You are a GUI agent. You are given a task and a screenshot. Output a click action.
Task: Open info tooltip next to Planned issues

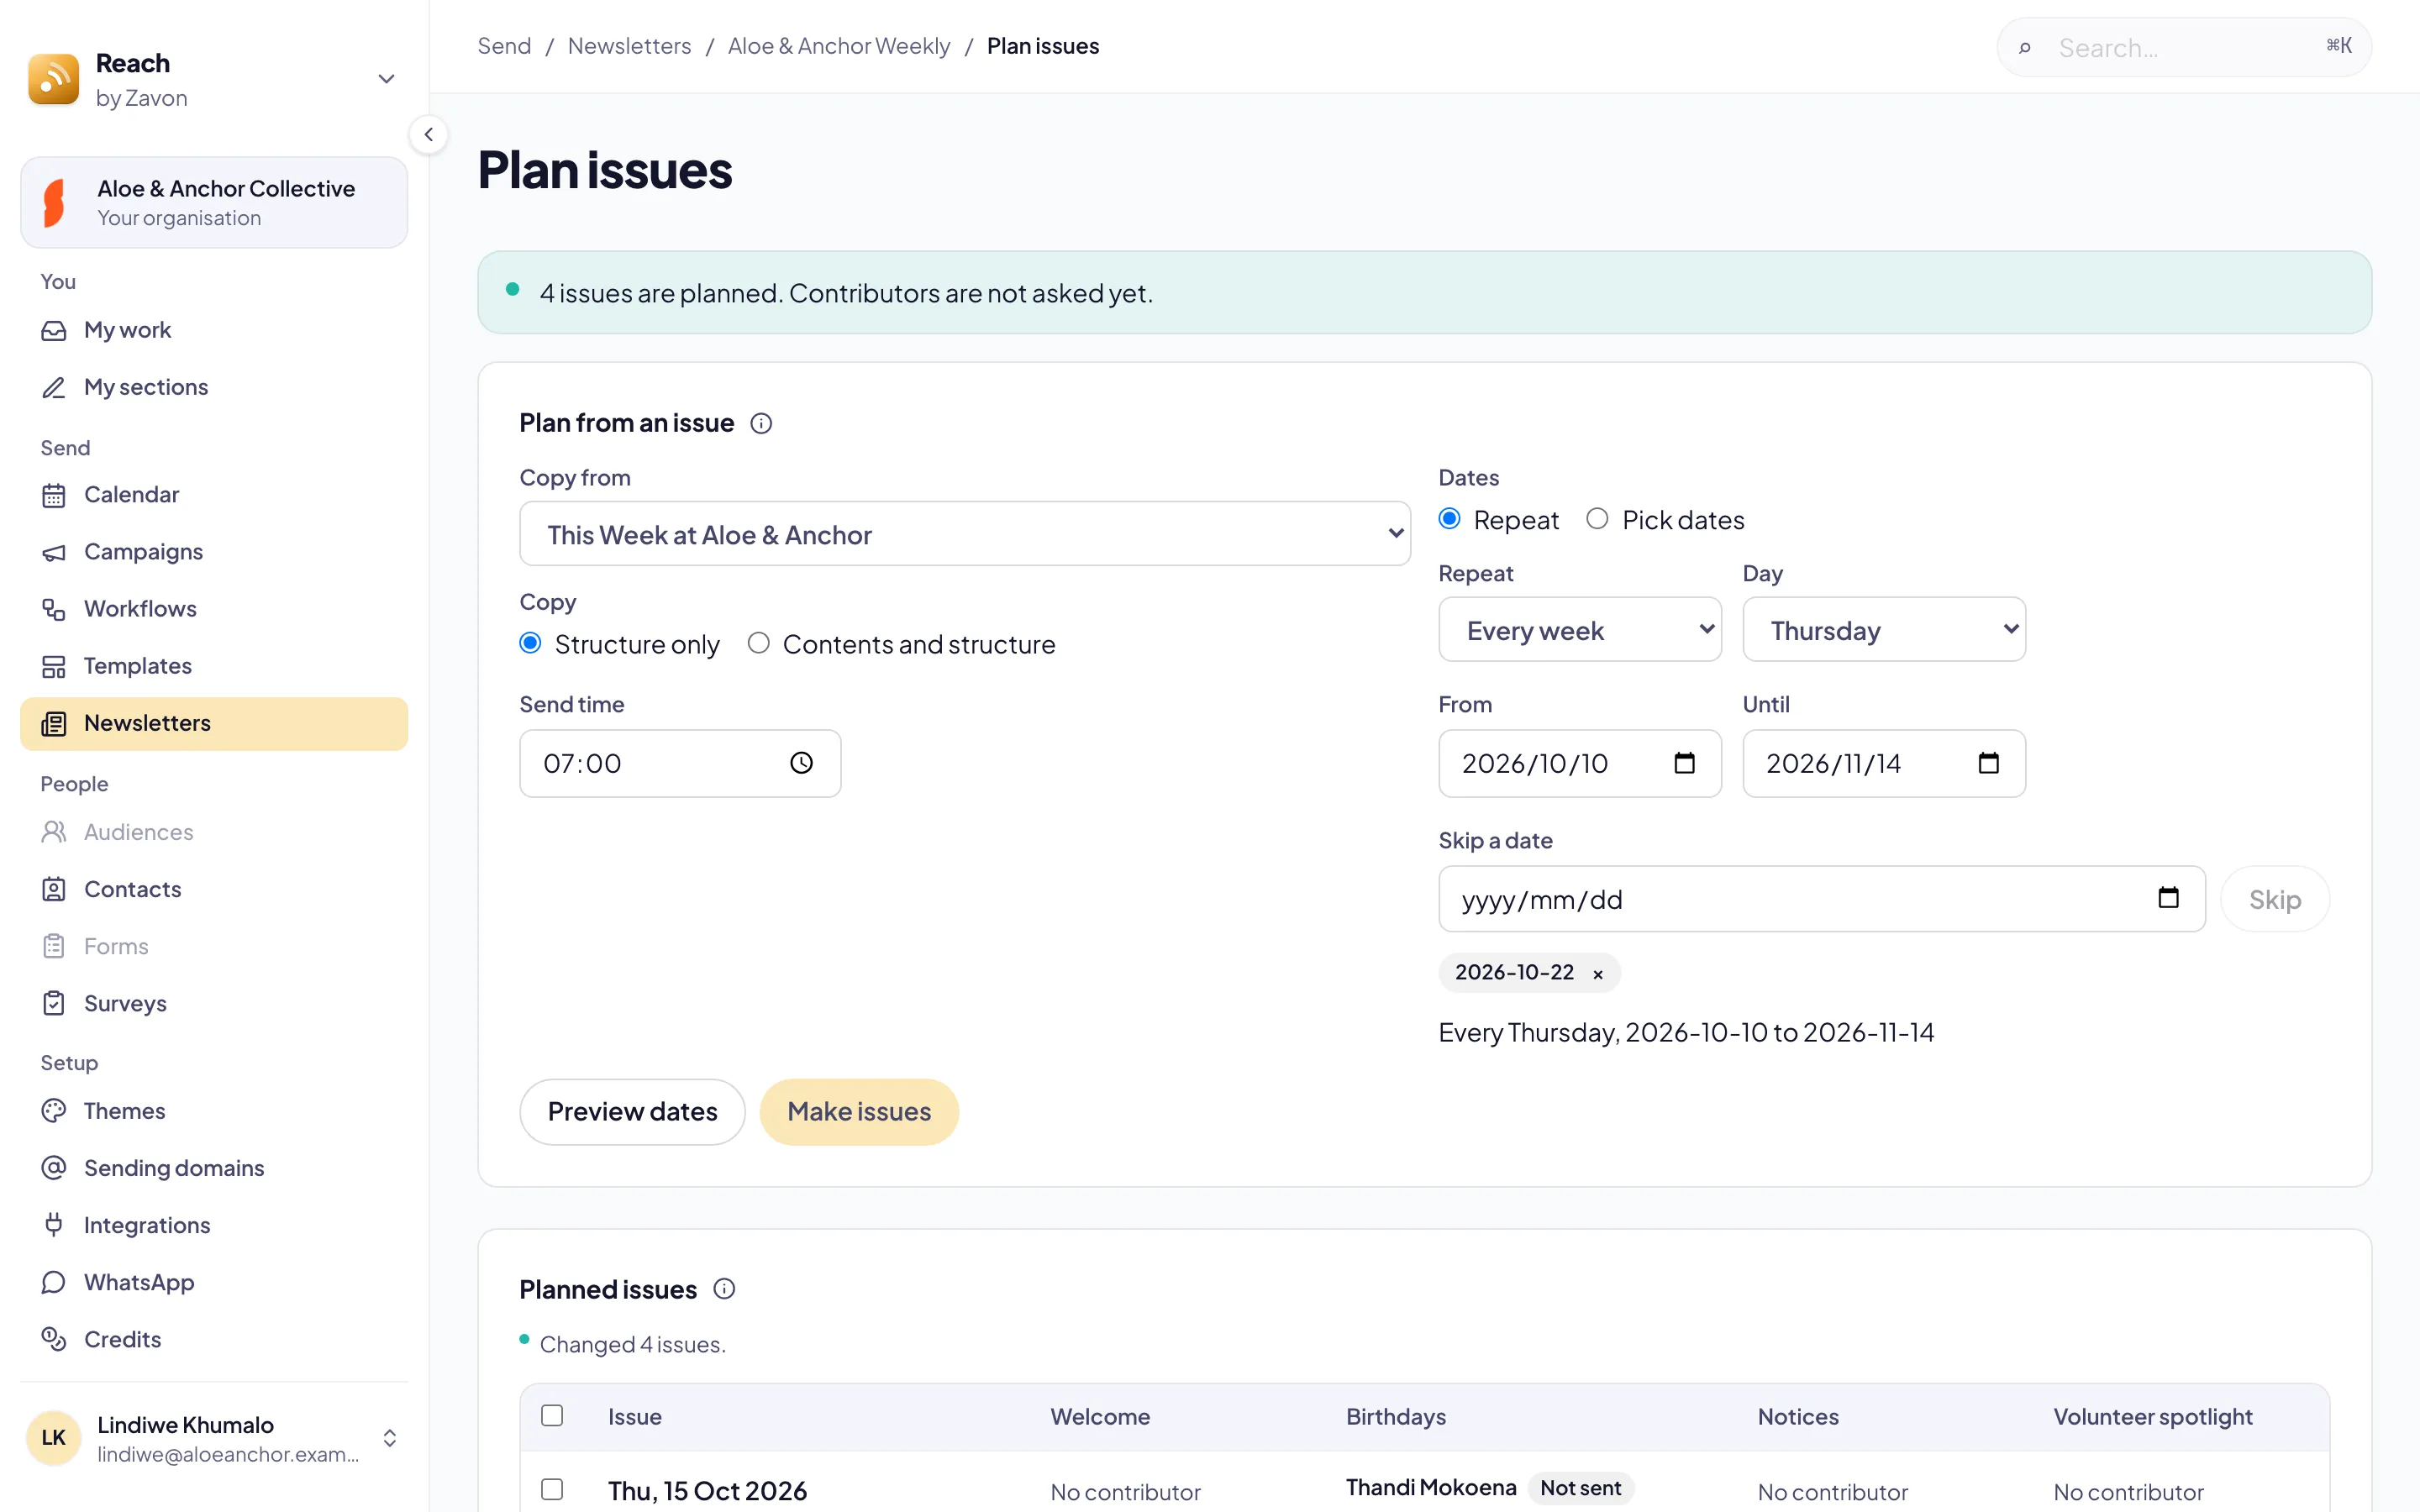[724, 1289]
